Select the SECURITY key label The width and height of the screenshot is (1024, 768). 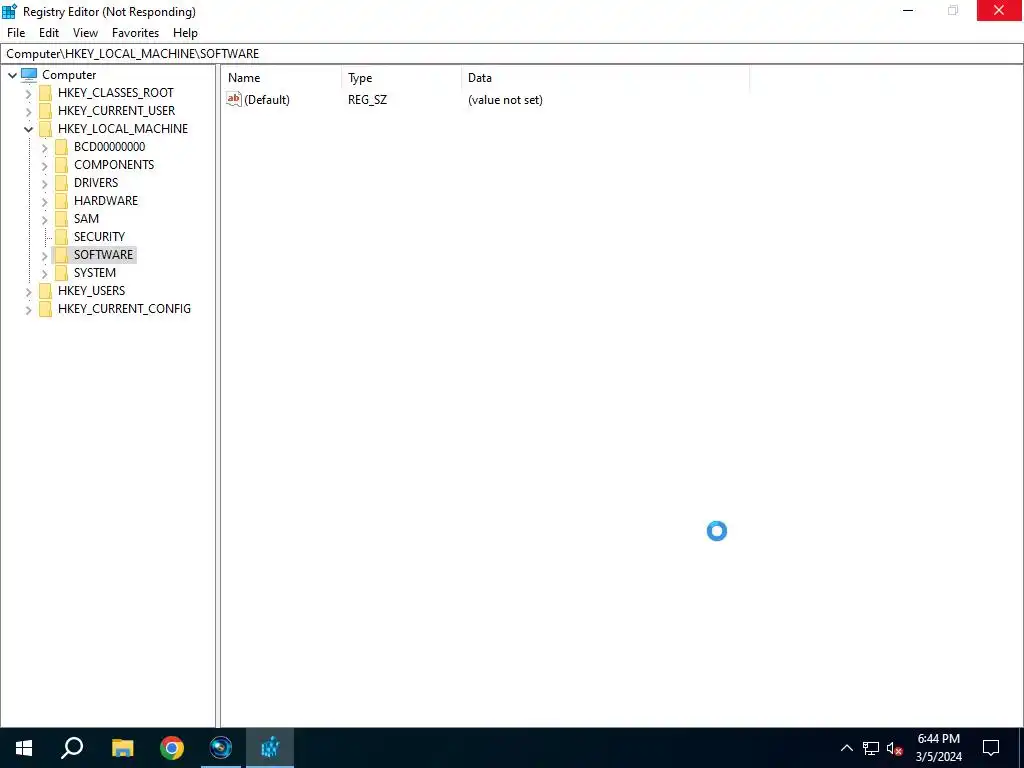[99, 236]
